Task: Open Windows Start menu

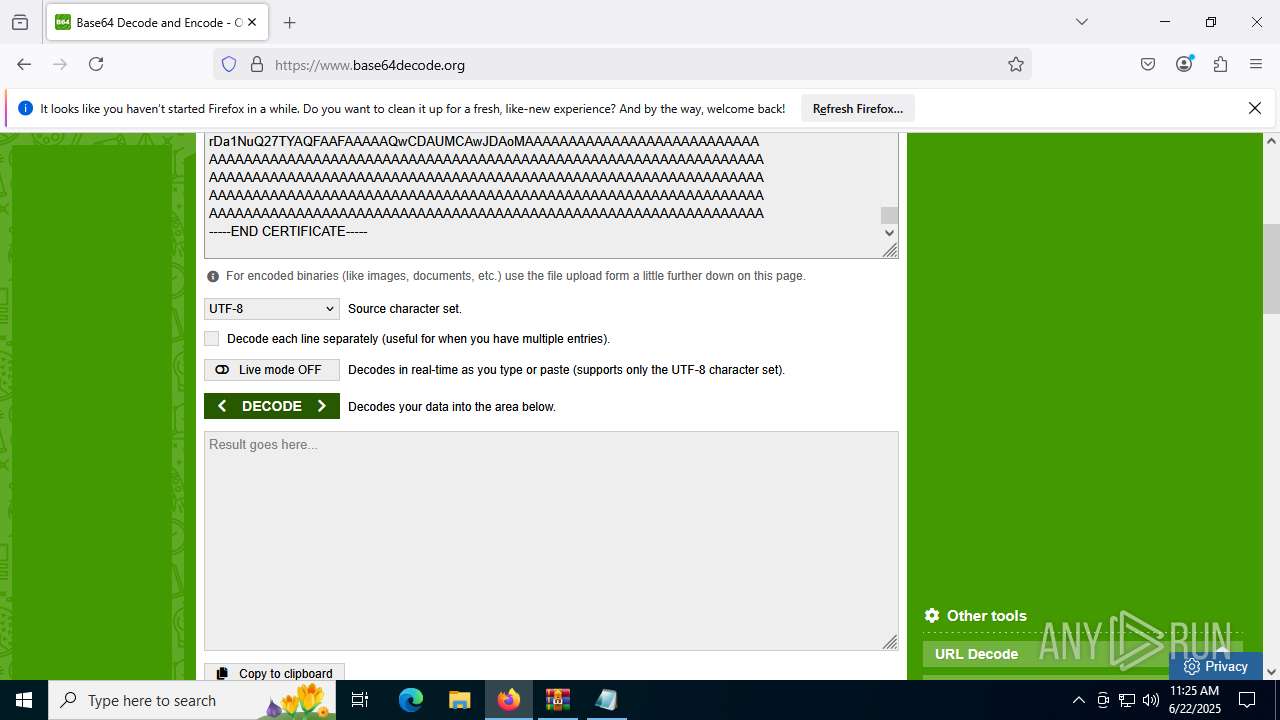Action: coord(24,700)
